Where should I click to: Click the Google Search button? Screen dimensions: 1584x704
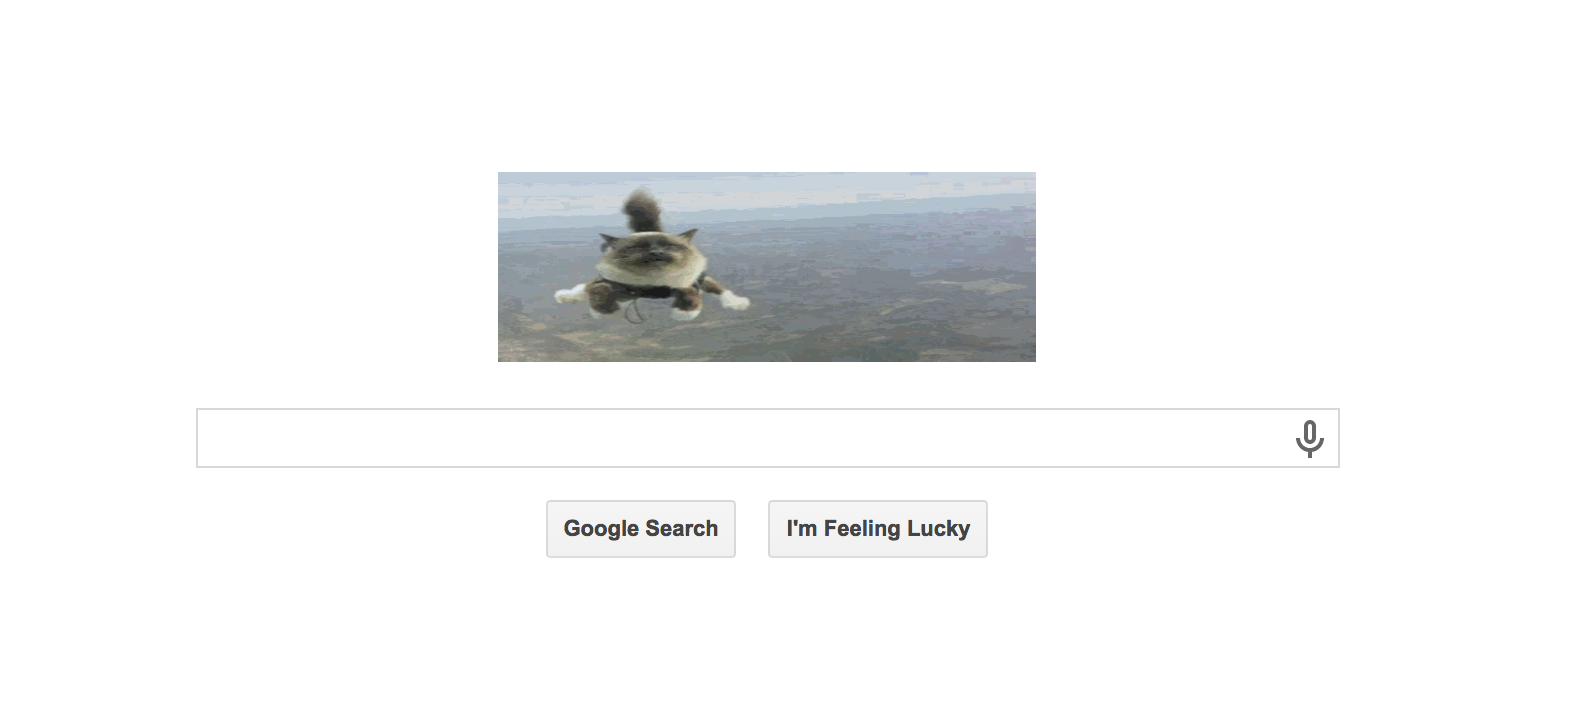click(x=641, y=529)
